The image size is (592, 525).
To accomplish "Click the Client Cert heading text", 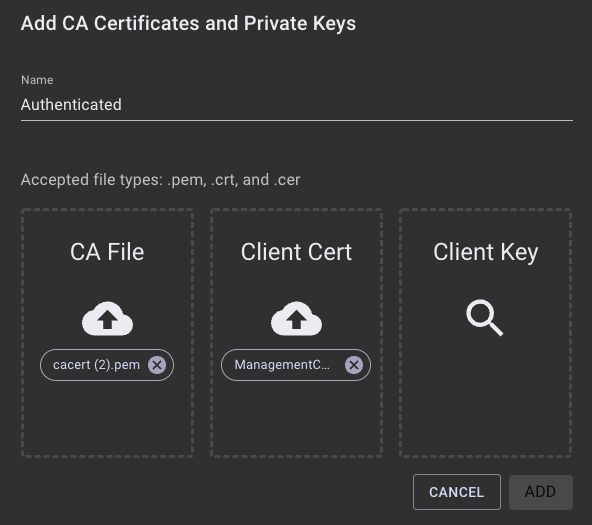I will [296, 252].
